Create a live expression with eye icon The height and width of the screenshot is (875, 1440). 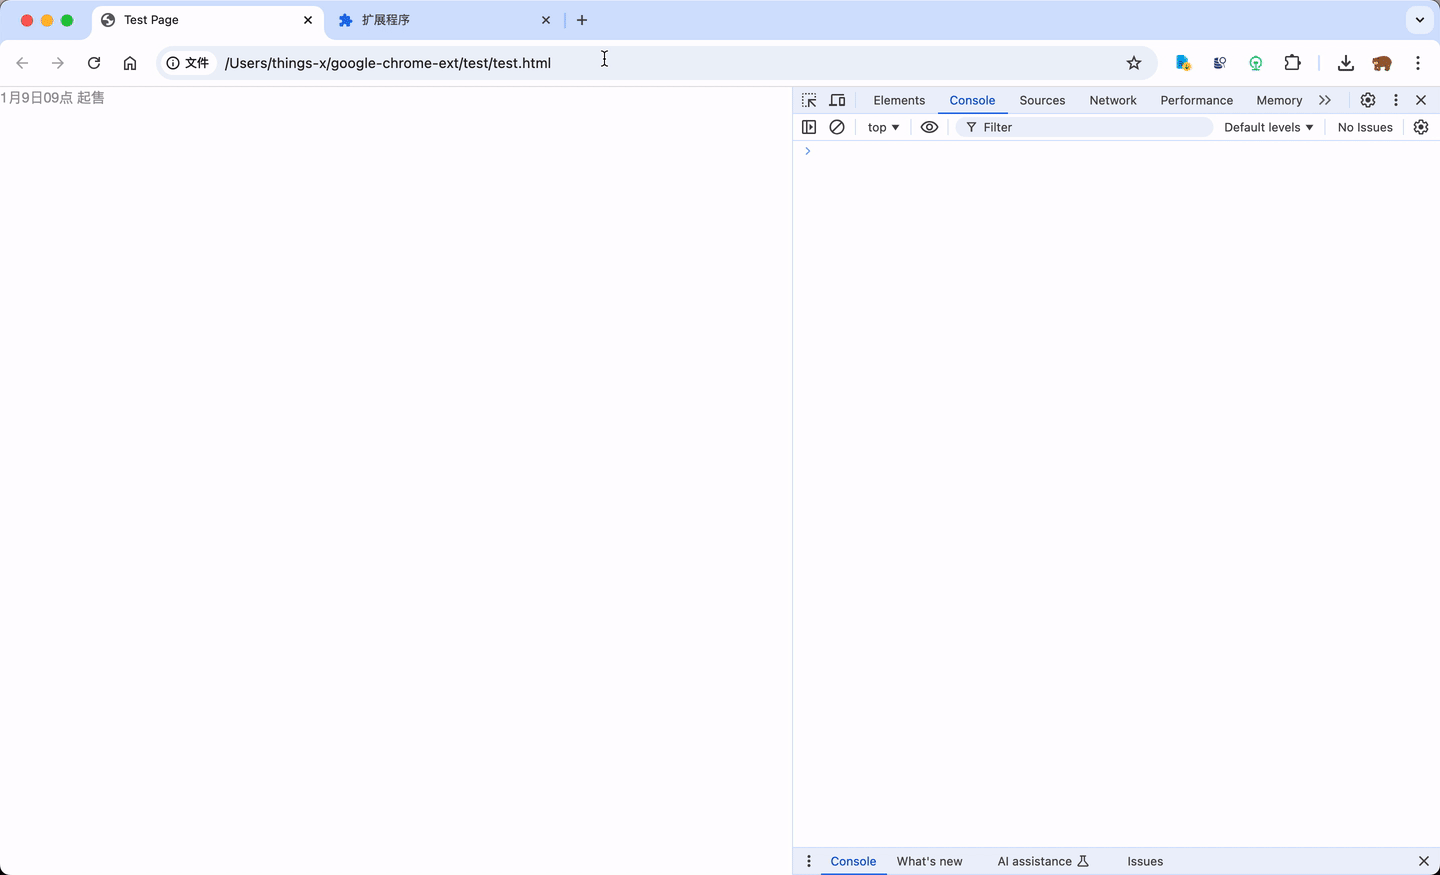(x=929, y=127)
